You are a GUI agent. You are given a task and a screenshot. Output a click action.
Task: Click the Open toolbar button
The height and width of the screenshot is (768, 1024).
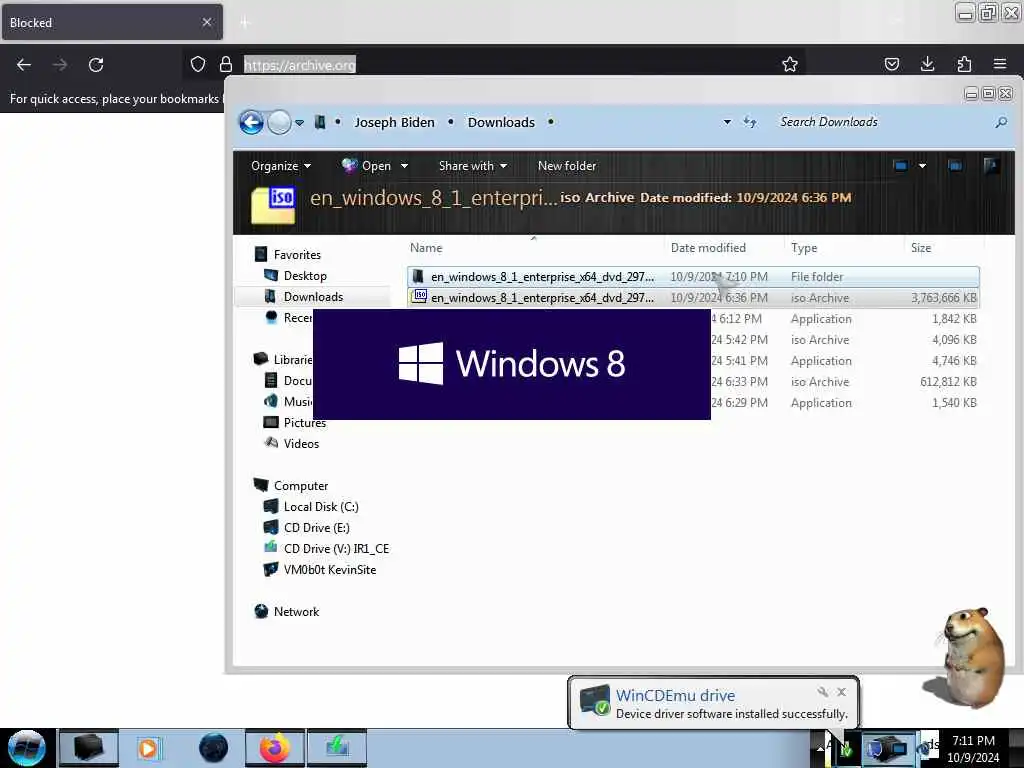[x=366, y=166]
